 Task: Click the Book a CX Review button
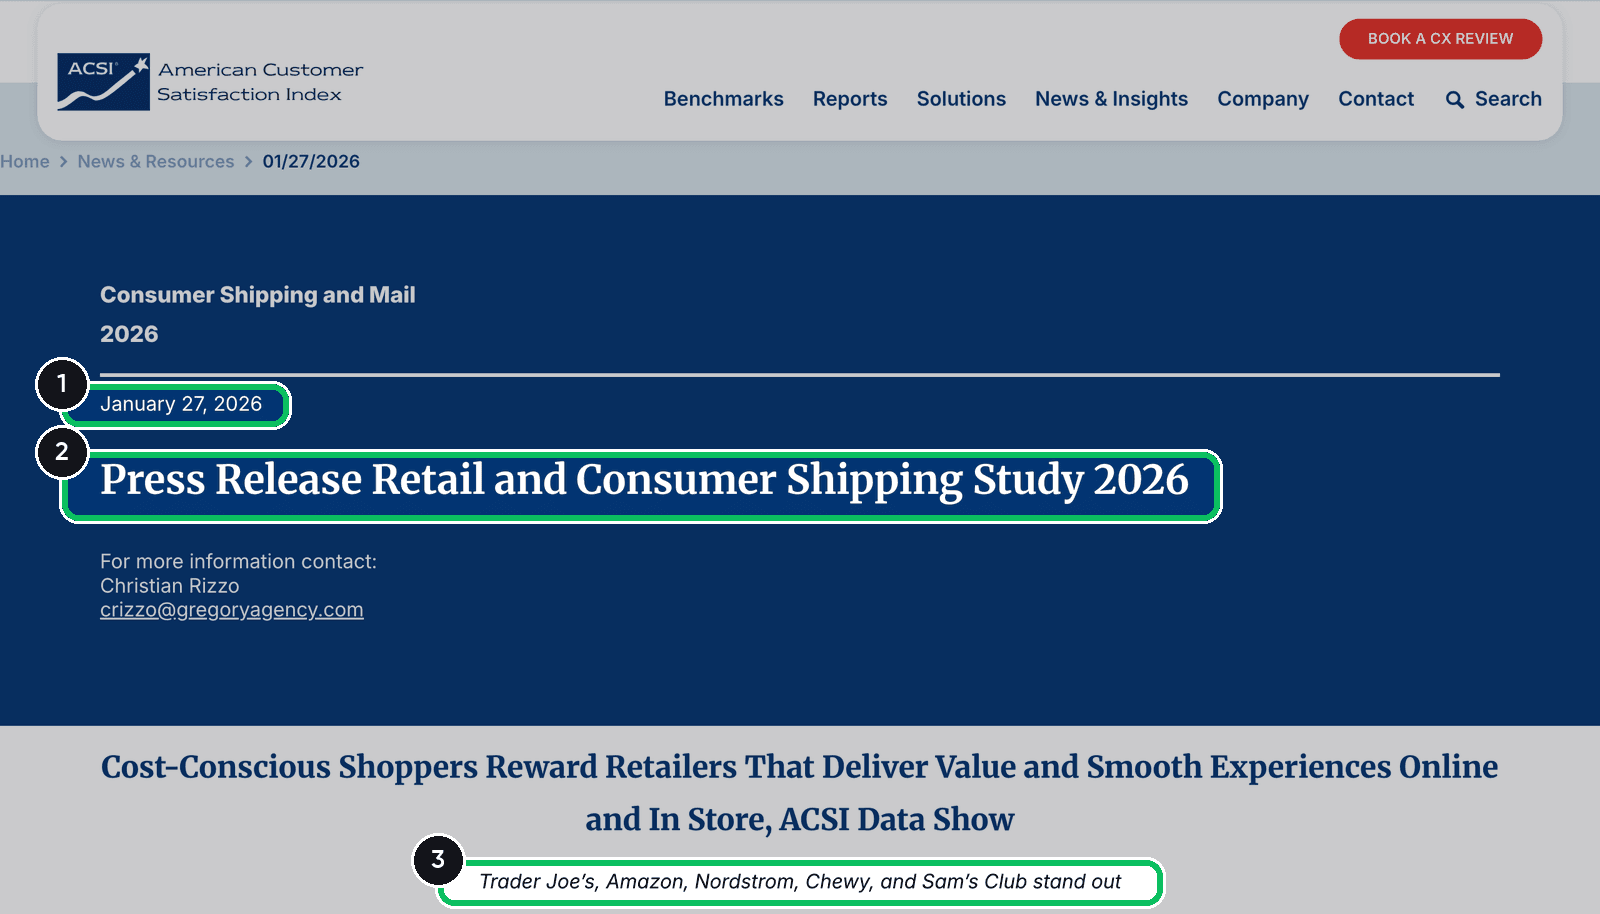pos(1440,39)
